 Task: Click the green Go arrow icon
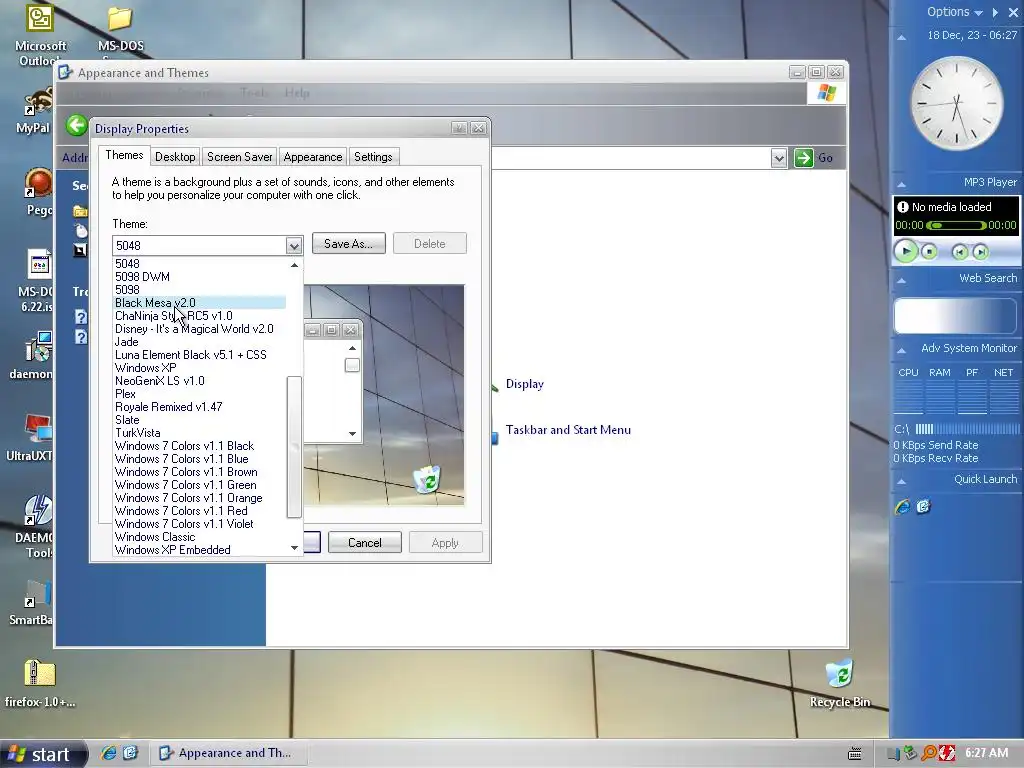coord(803,157)
